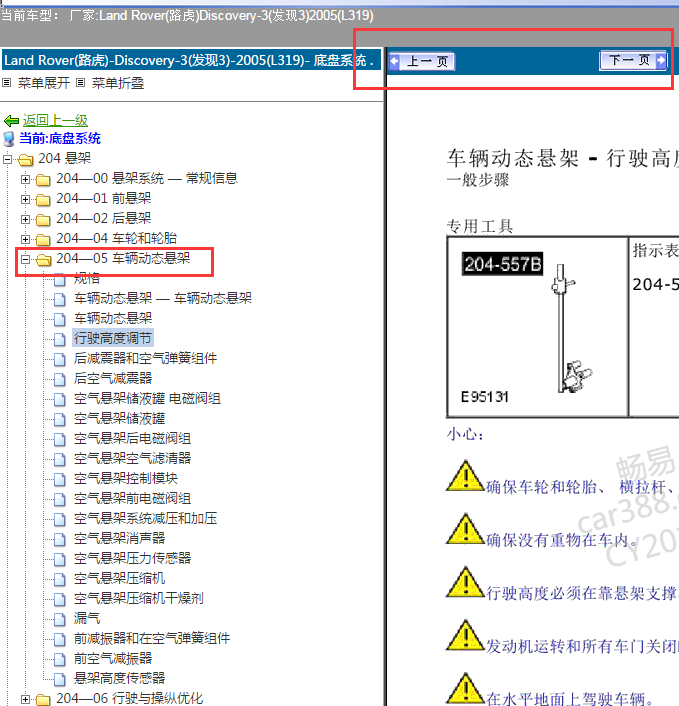Open 空气悬架储液罐 电磁阀组 document
679x706 pixels.
click(147, 398)
